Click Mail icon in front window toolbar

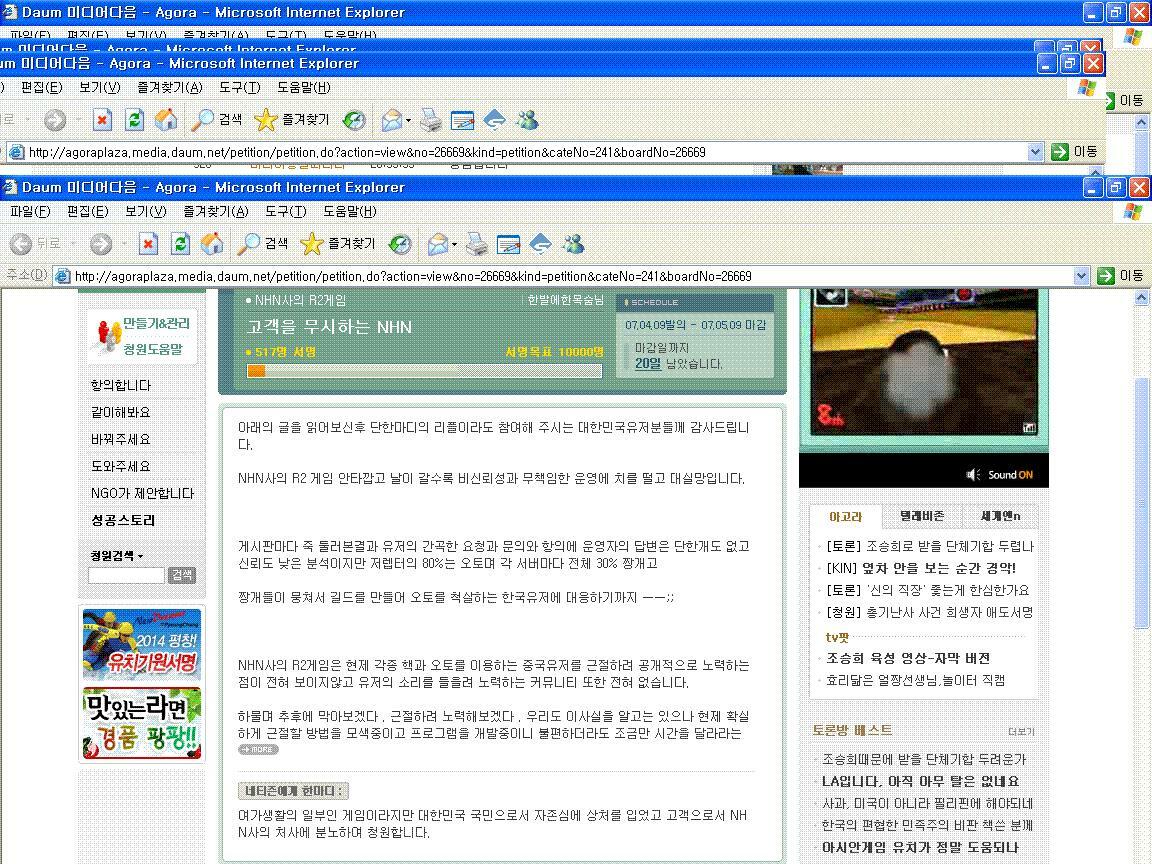click(439, 244)
